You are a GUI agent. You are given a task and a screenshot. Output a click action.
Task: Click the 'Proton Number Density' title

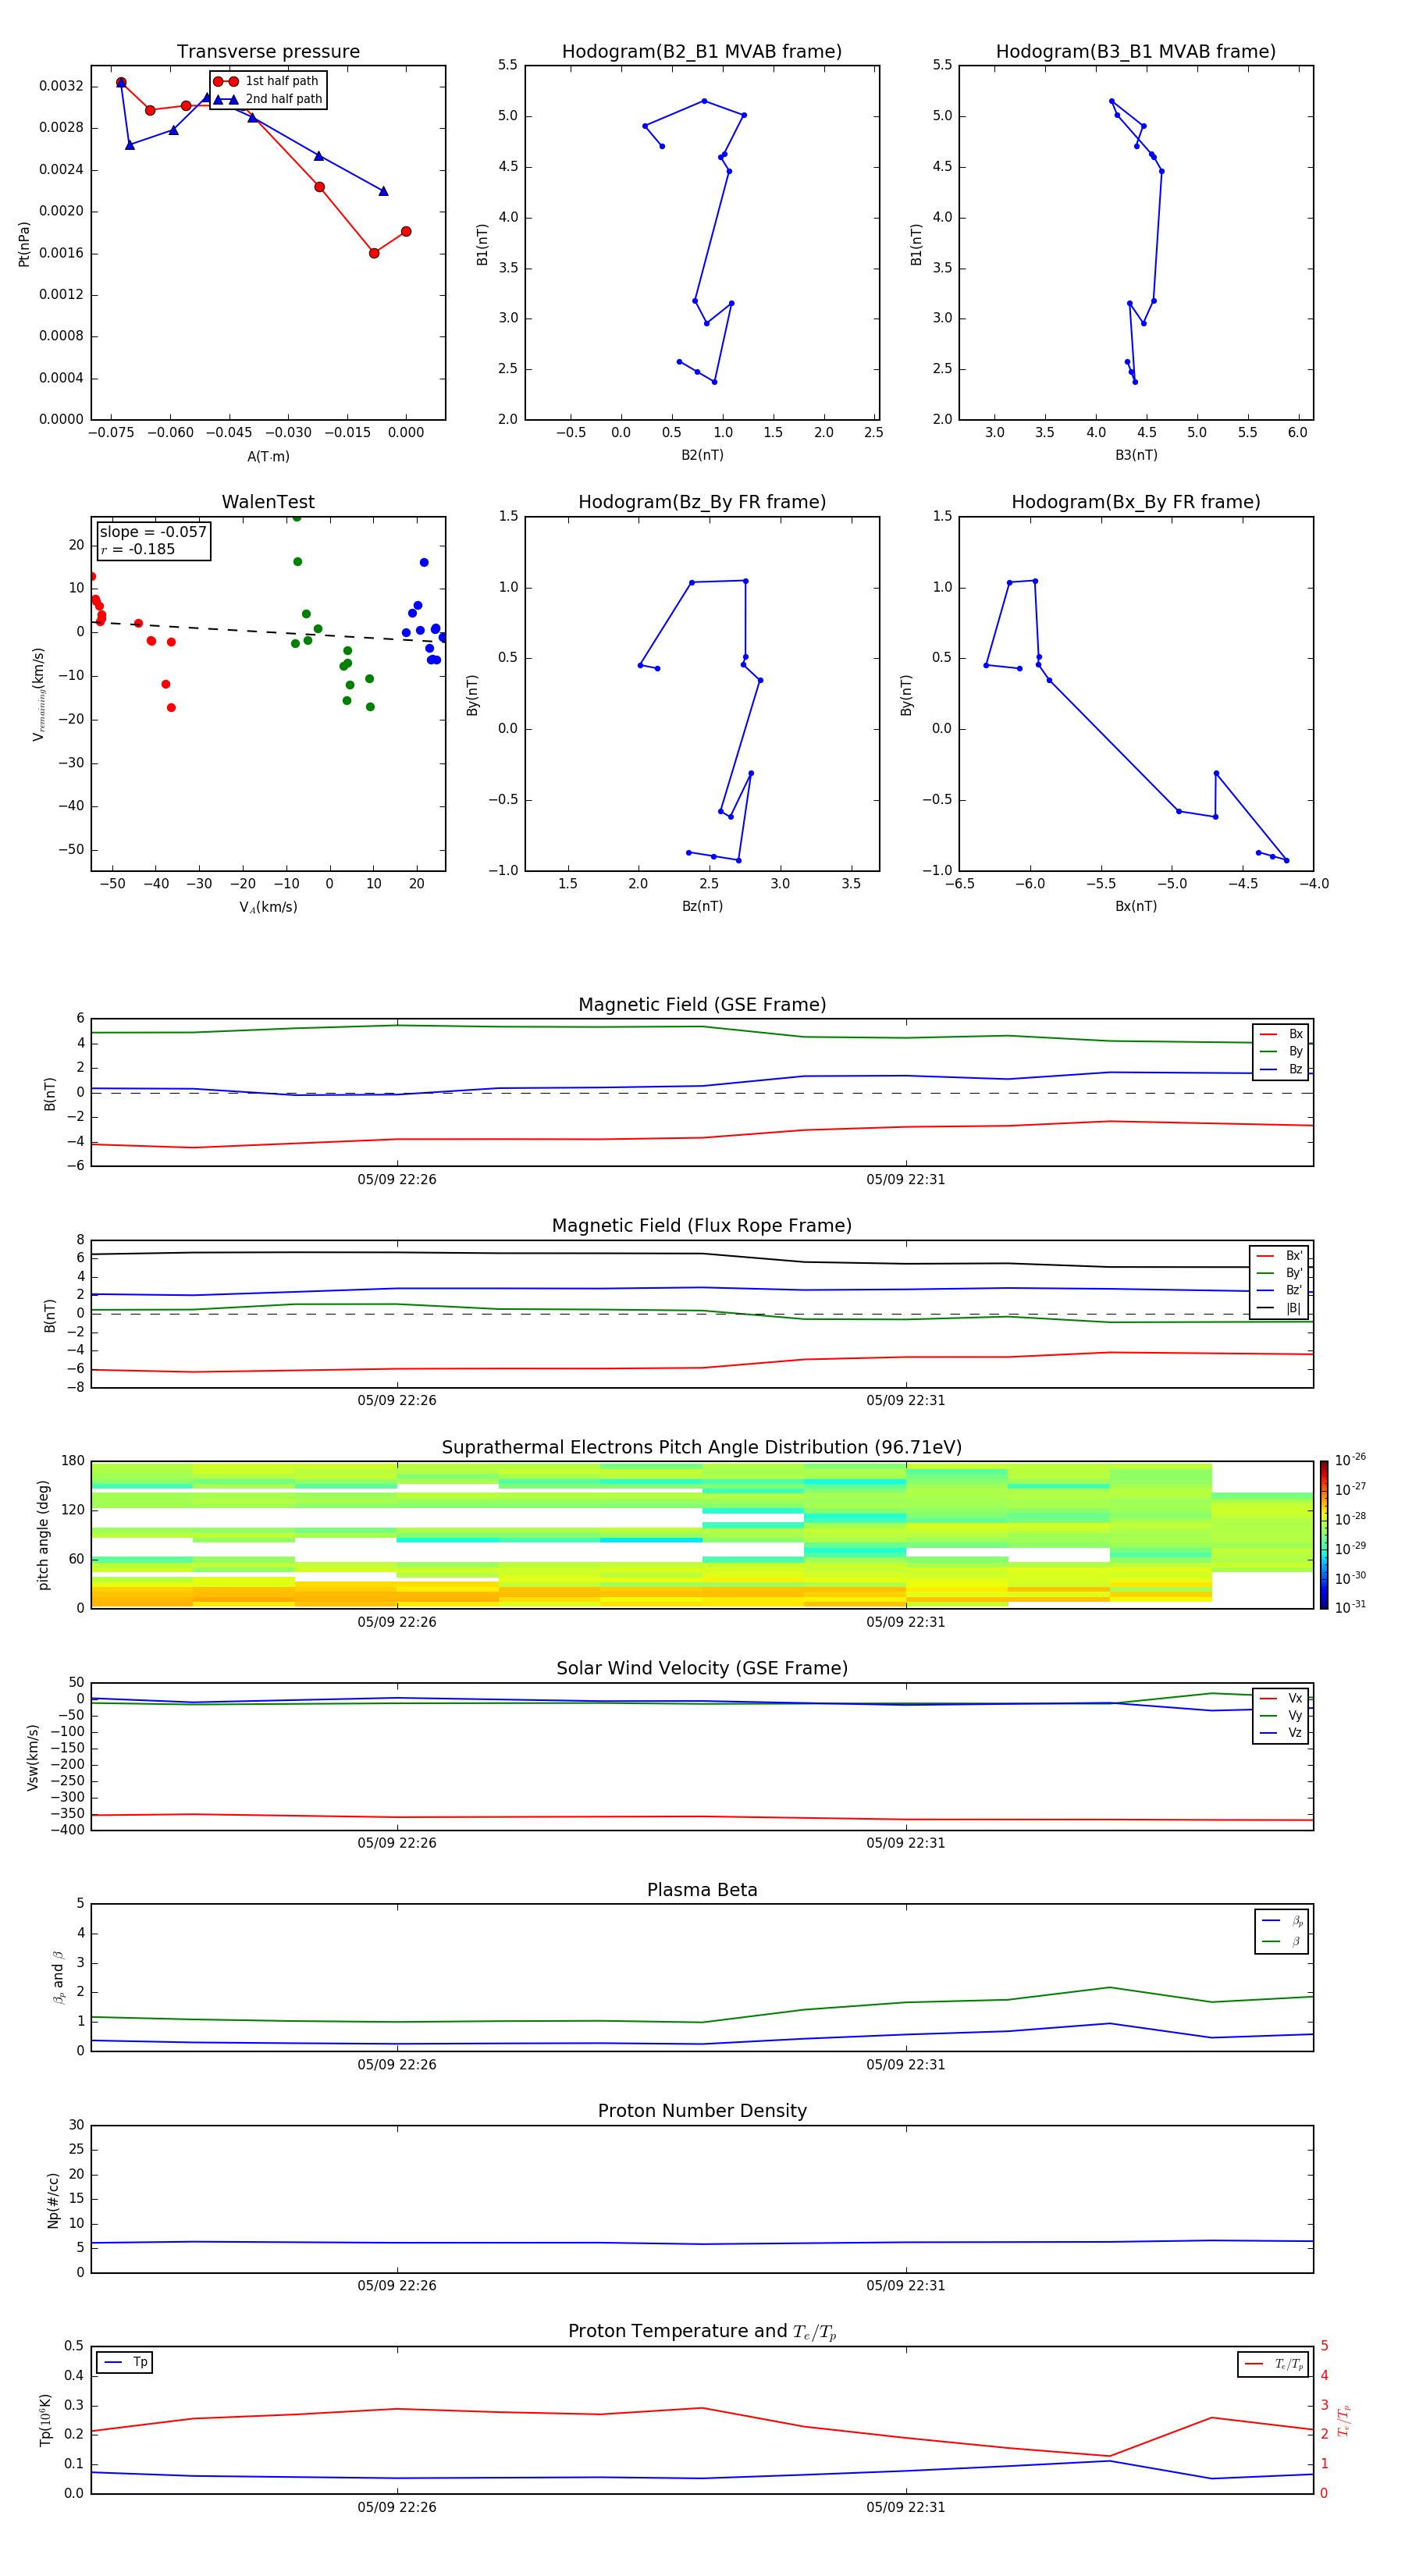click(702, 2111)
